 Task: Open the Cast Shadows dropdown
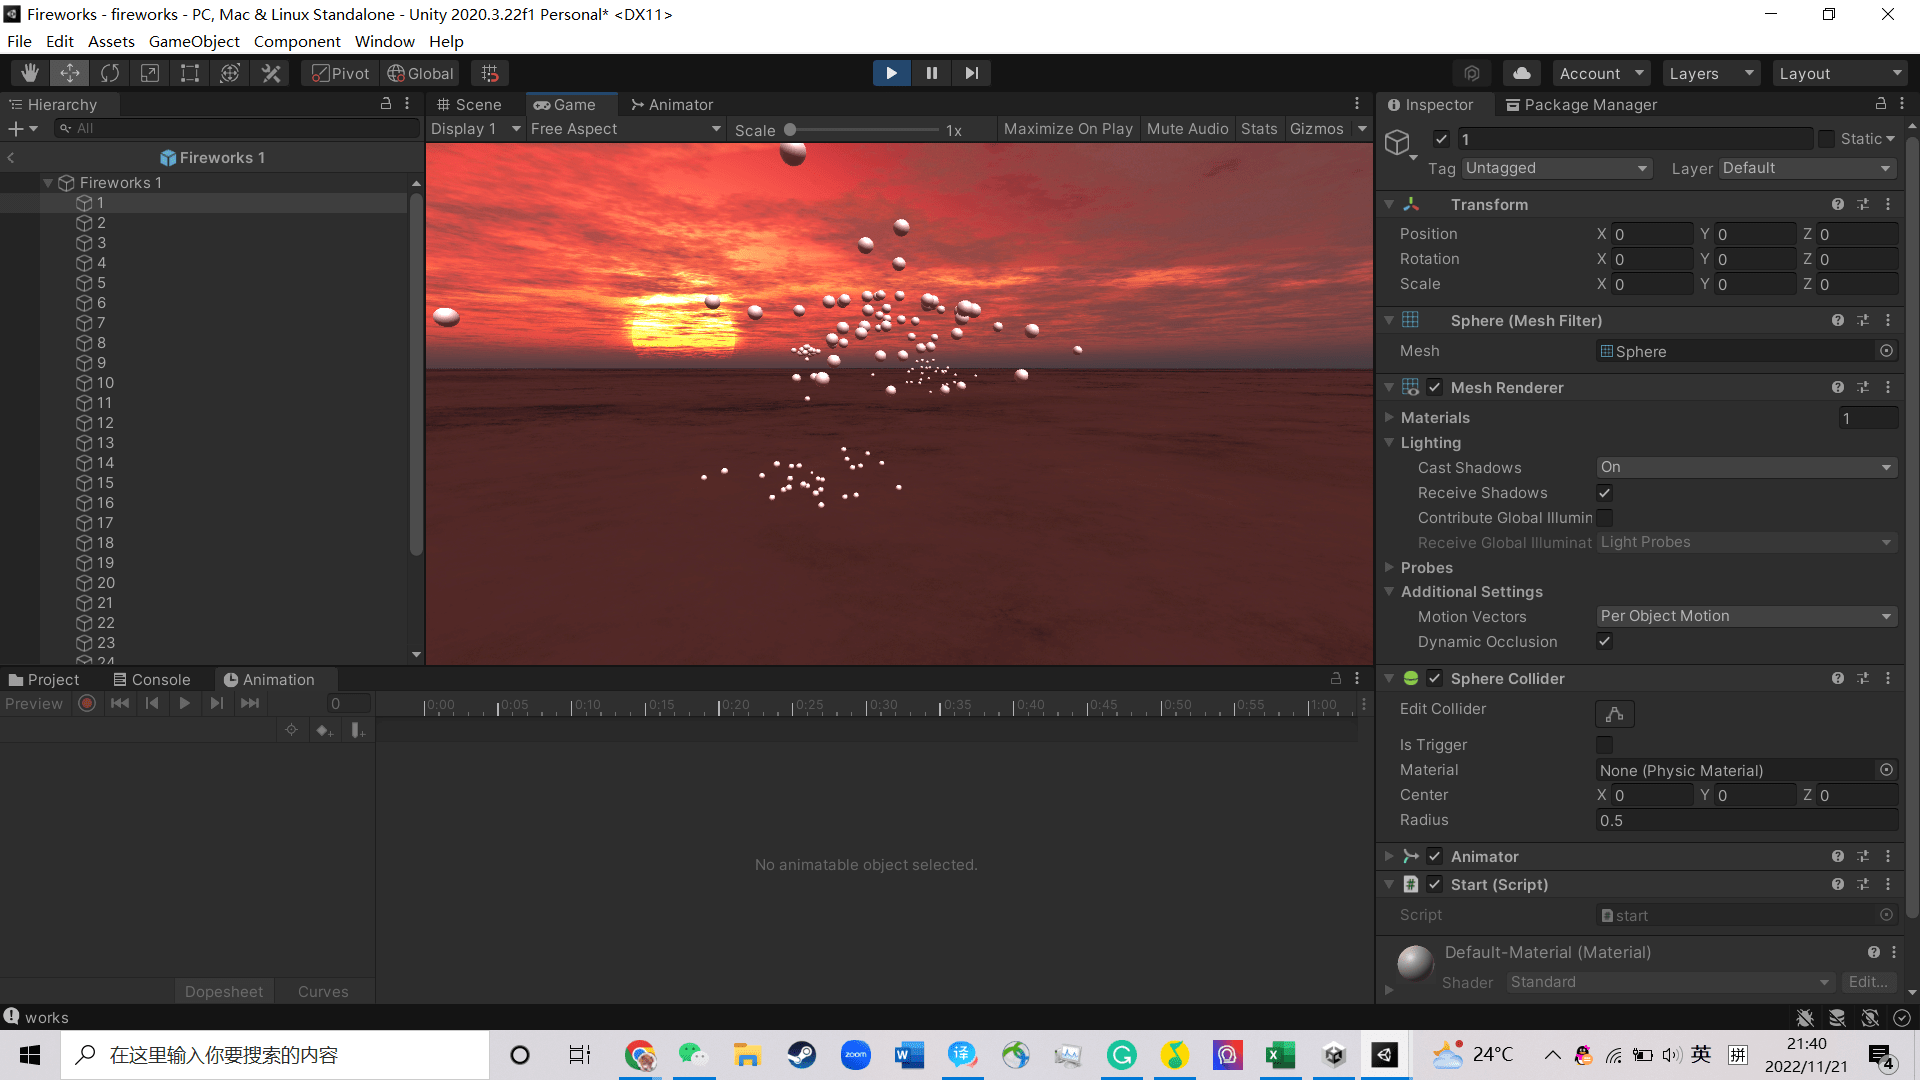click(x=1745, y=466)
